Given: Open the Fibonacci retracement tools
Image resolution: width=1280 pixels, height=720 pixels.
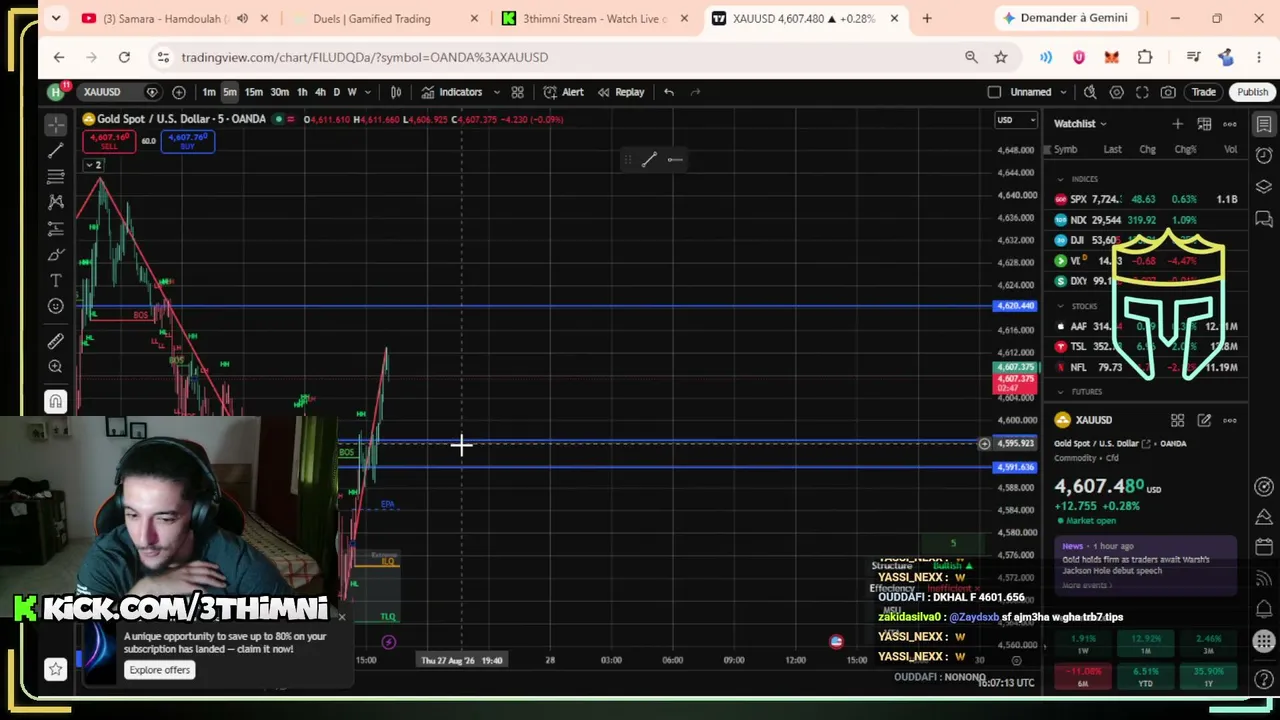Looking at the screenshot, I should (x=56, y=176).
